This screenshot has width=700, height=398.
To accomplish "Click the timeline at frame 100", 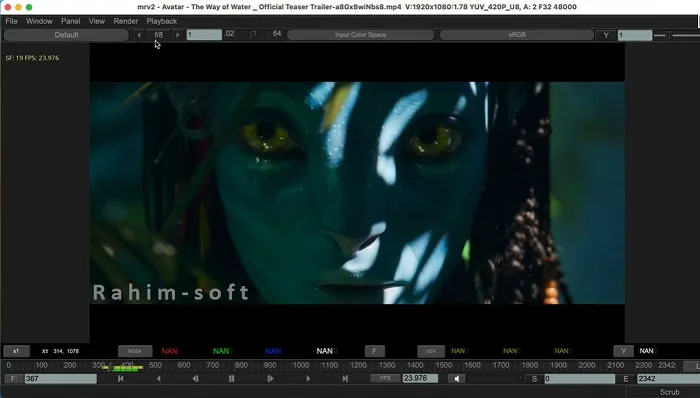I will pos(41,366).
